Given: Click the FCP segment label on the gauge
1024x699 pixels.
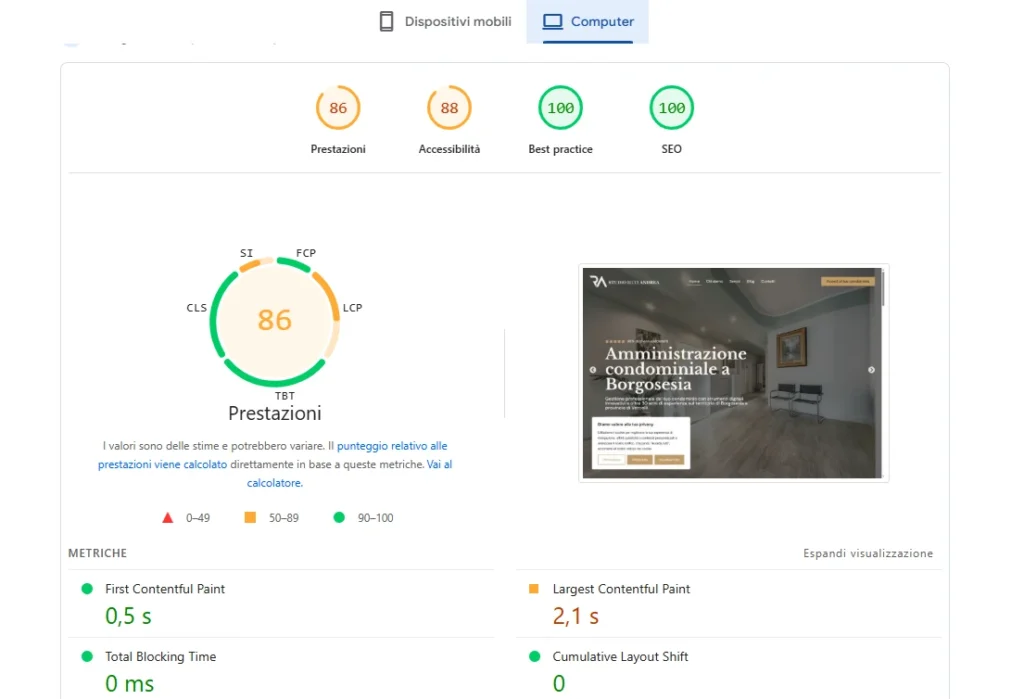Looking at the screenshot, I should click(x=306, y=253).
